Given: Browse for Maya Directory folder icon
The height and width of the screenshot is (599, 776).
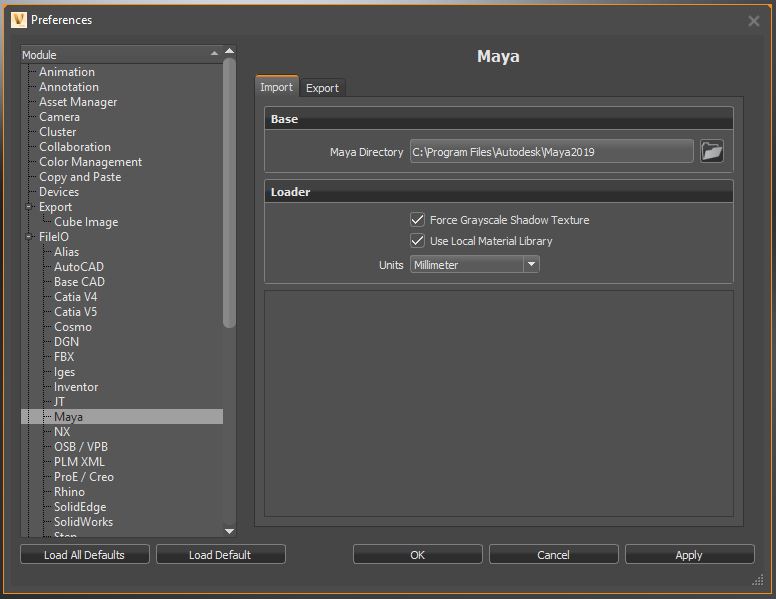Looking at the screenshot, I should 712,151.
